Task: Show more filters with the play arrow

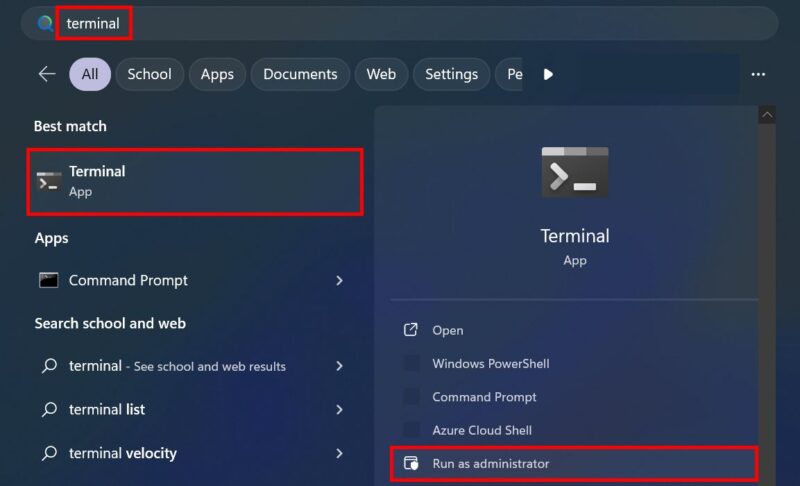Action: [548, 74]
